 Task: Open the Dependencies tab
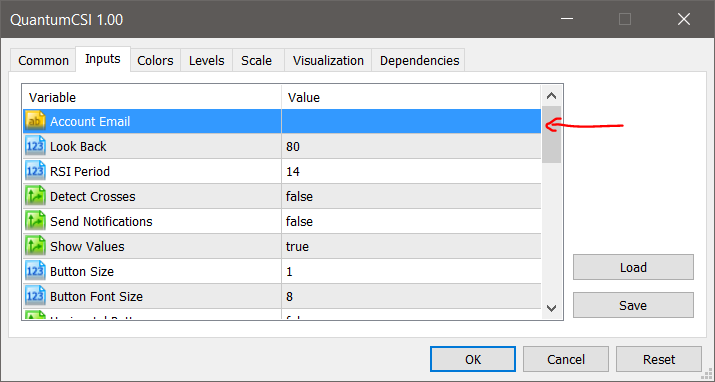click(x=419, y=61)
